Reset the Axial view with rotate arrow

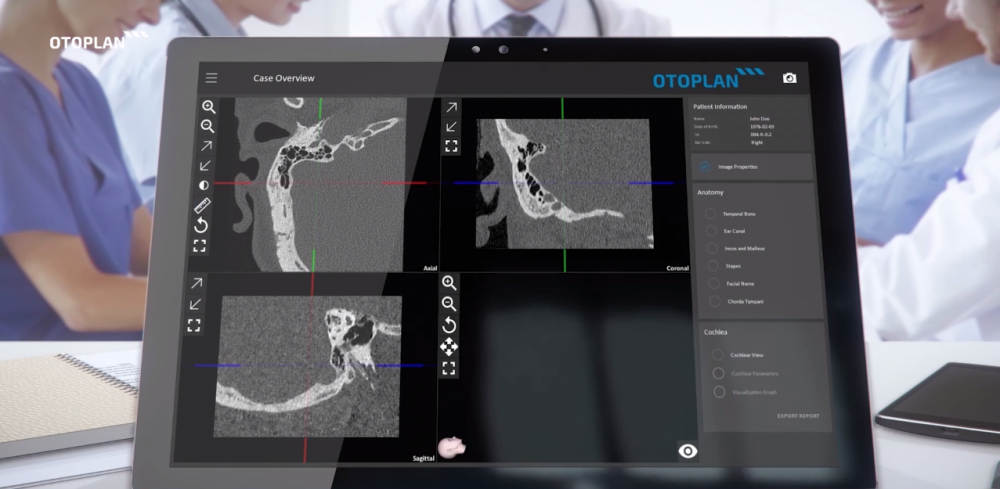click(201, 225)
